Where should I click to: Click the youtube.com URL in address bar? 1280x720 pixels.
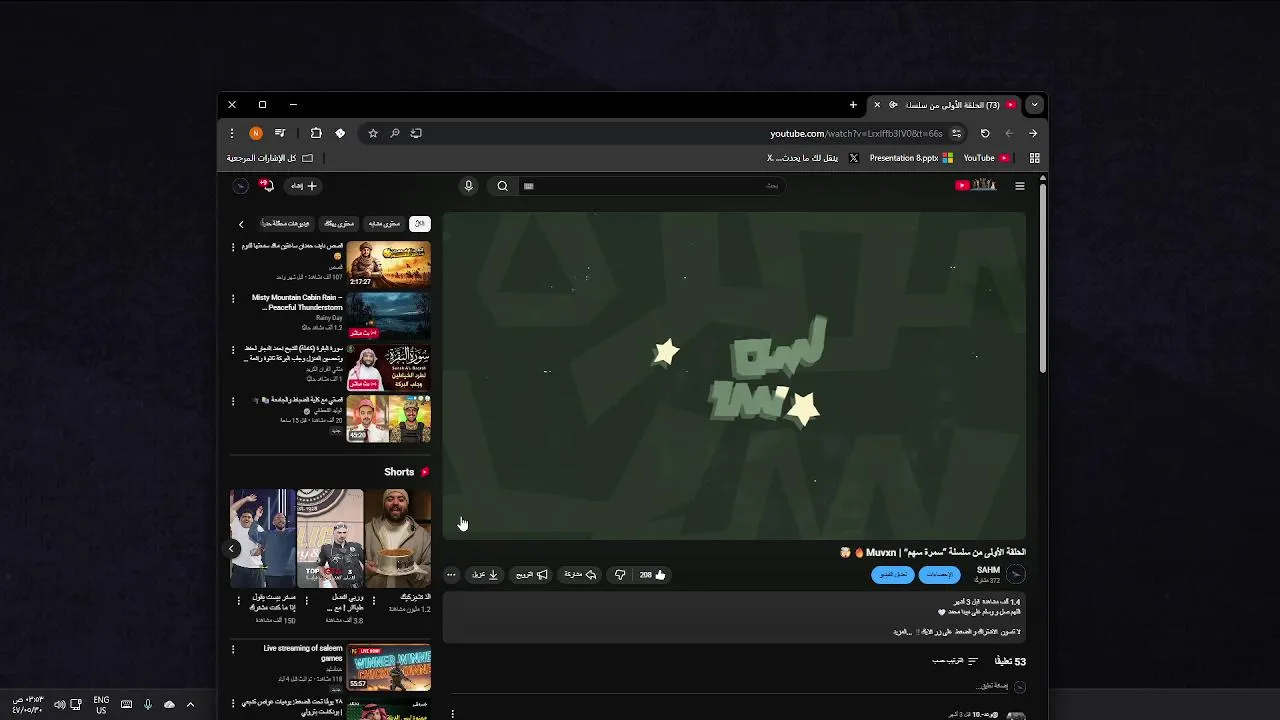pos(856,133)
